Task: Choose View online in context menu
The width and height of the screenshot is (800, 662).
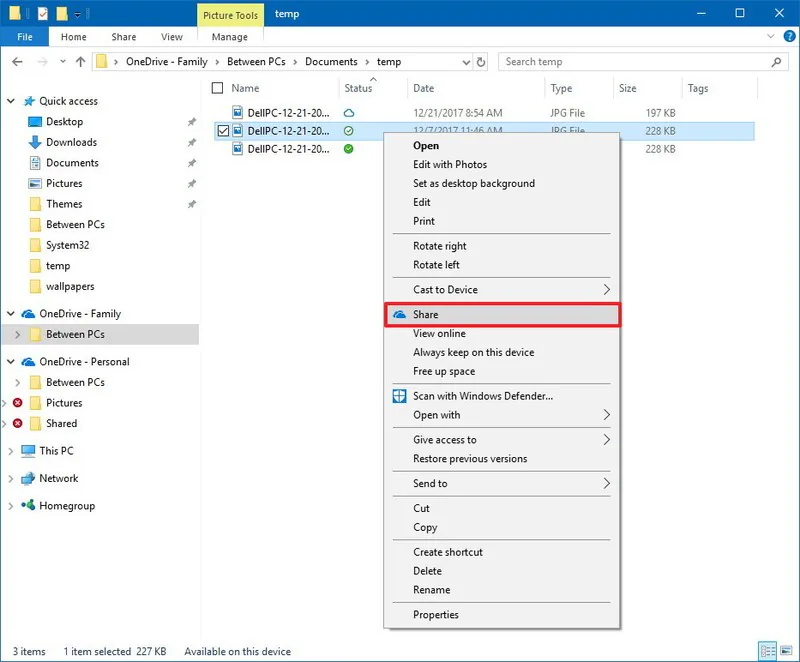Action: pos(502,334)
